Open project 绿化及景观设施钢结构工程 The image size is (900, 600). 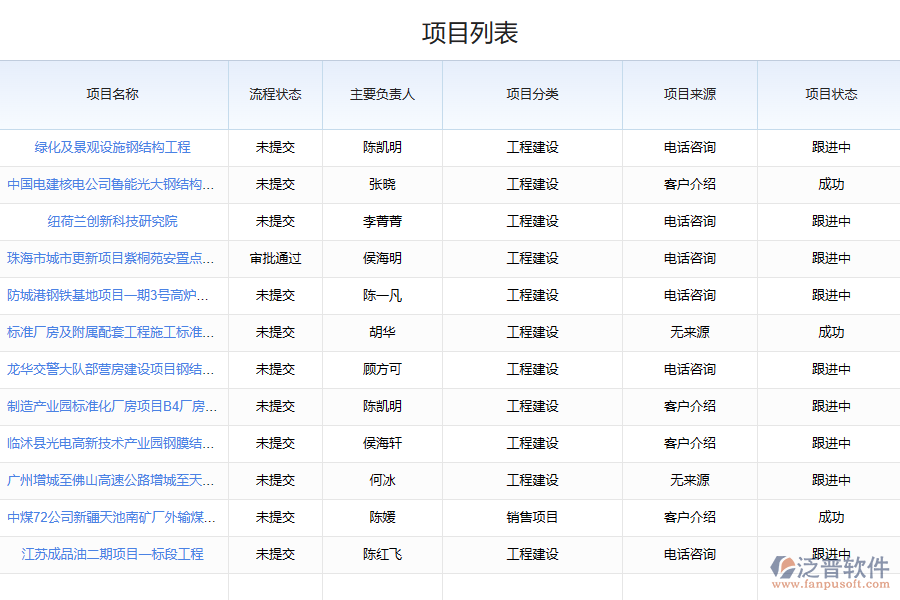pyautogui.click(x=113, y=147)
